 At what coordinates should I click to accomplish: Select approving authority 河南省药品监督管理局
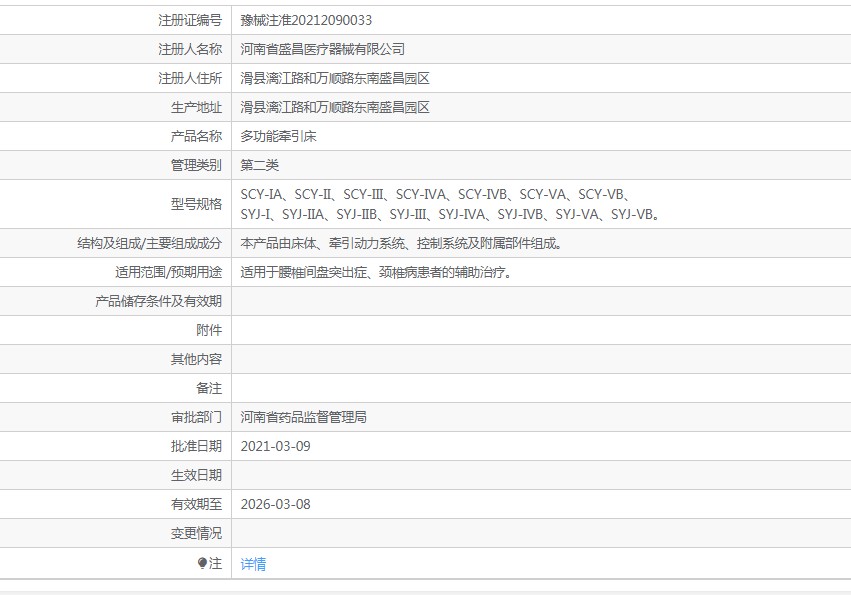[x=303, y=417]
